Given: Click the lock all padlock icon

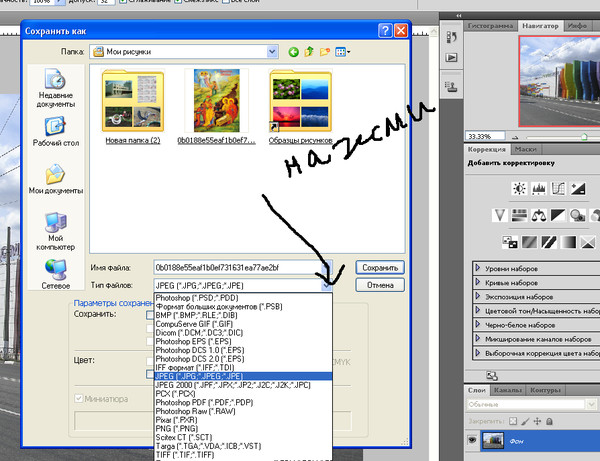Looking at the screenshot, I should coord(549,421).
